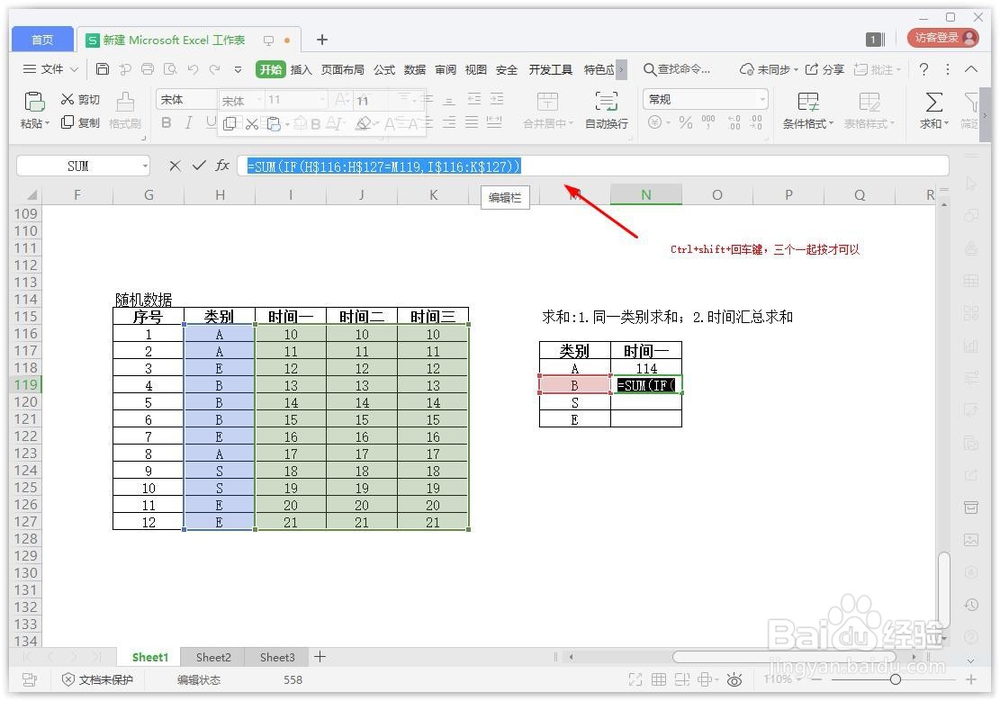Click the Review (审阅) tab
Screen dimensions: 1000x701
tap(445, 70)
